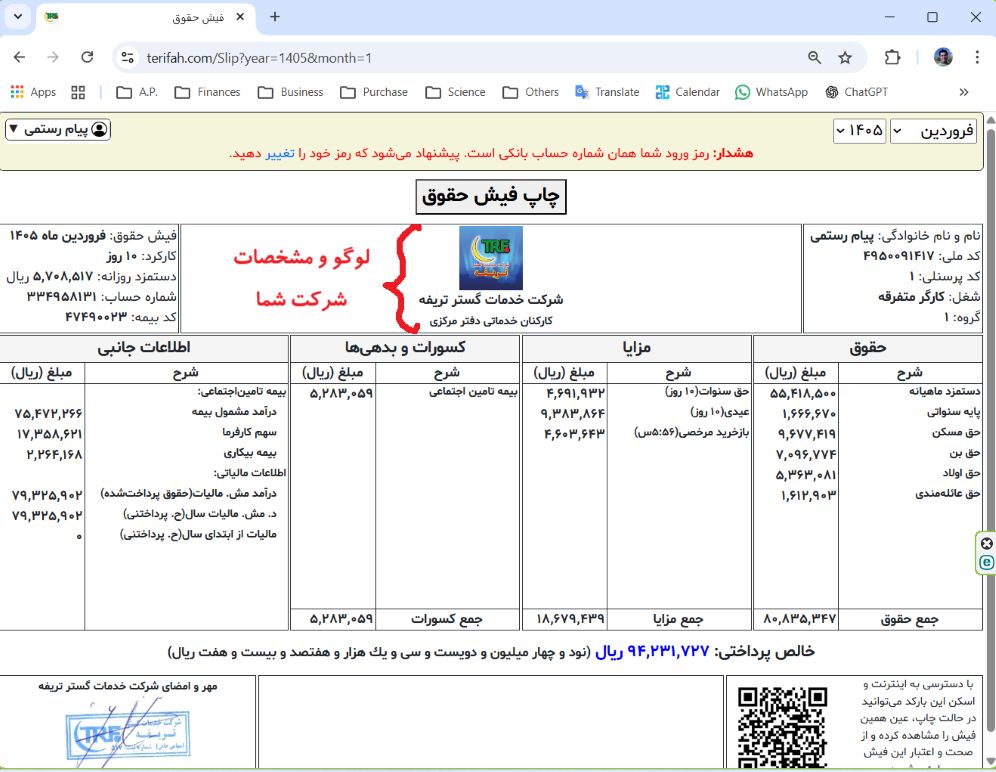Click the حق اولاد row label
Screen dimensions: 996x772
pos(964,473)
